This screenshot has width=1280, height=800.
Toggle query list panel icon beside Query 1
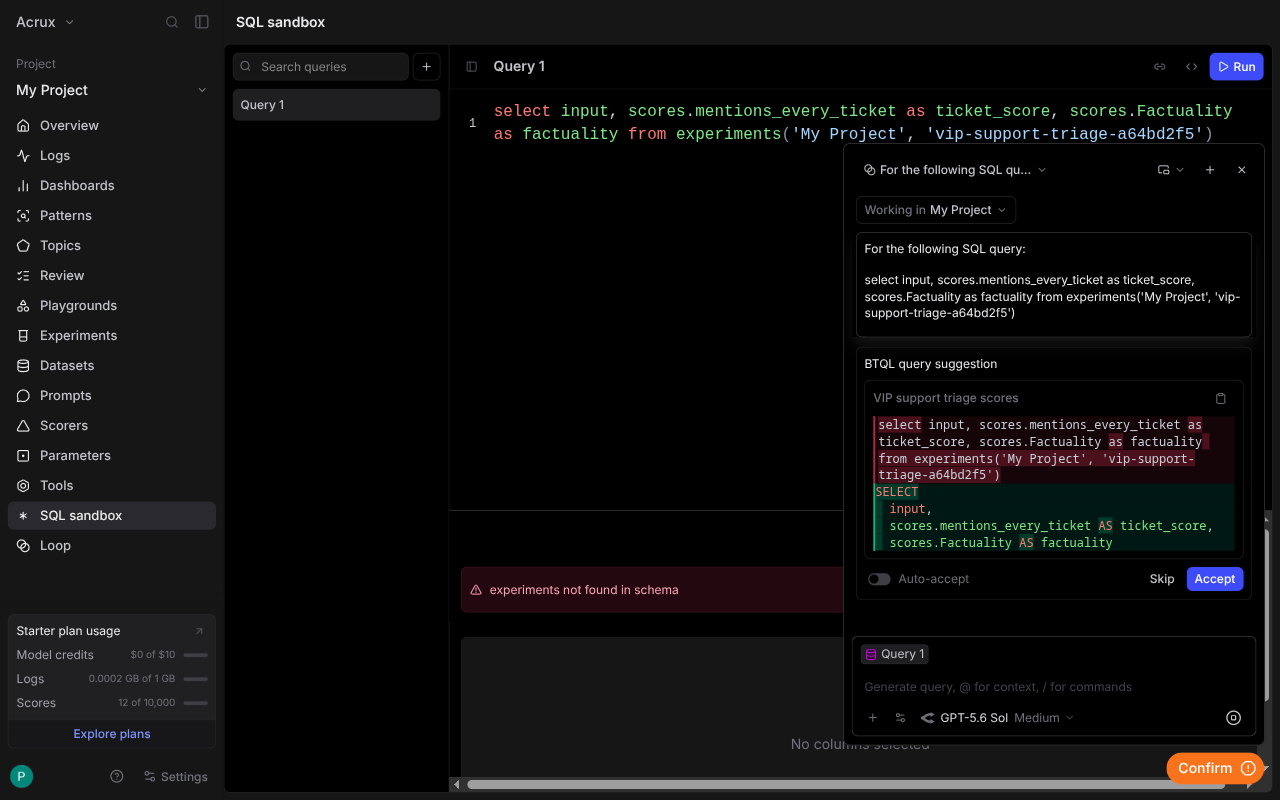pyautogui.click(x=472, y=67)
